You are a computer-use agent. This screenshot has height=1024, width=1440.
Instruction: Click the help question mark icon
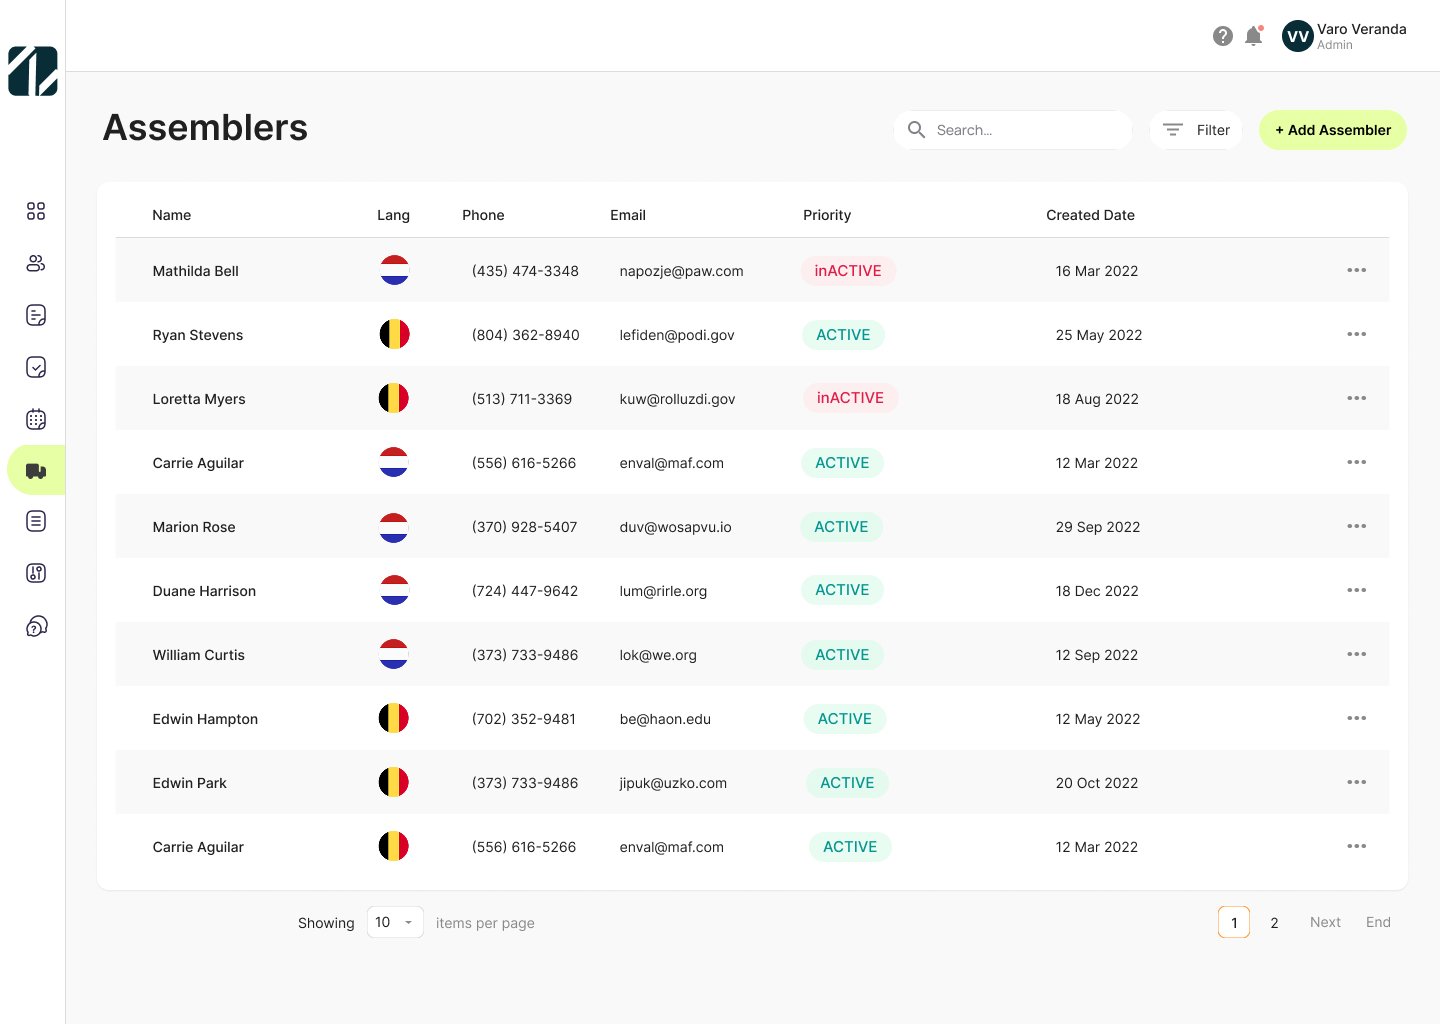(1222, 37)
